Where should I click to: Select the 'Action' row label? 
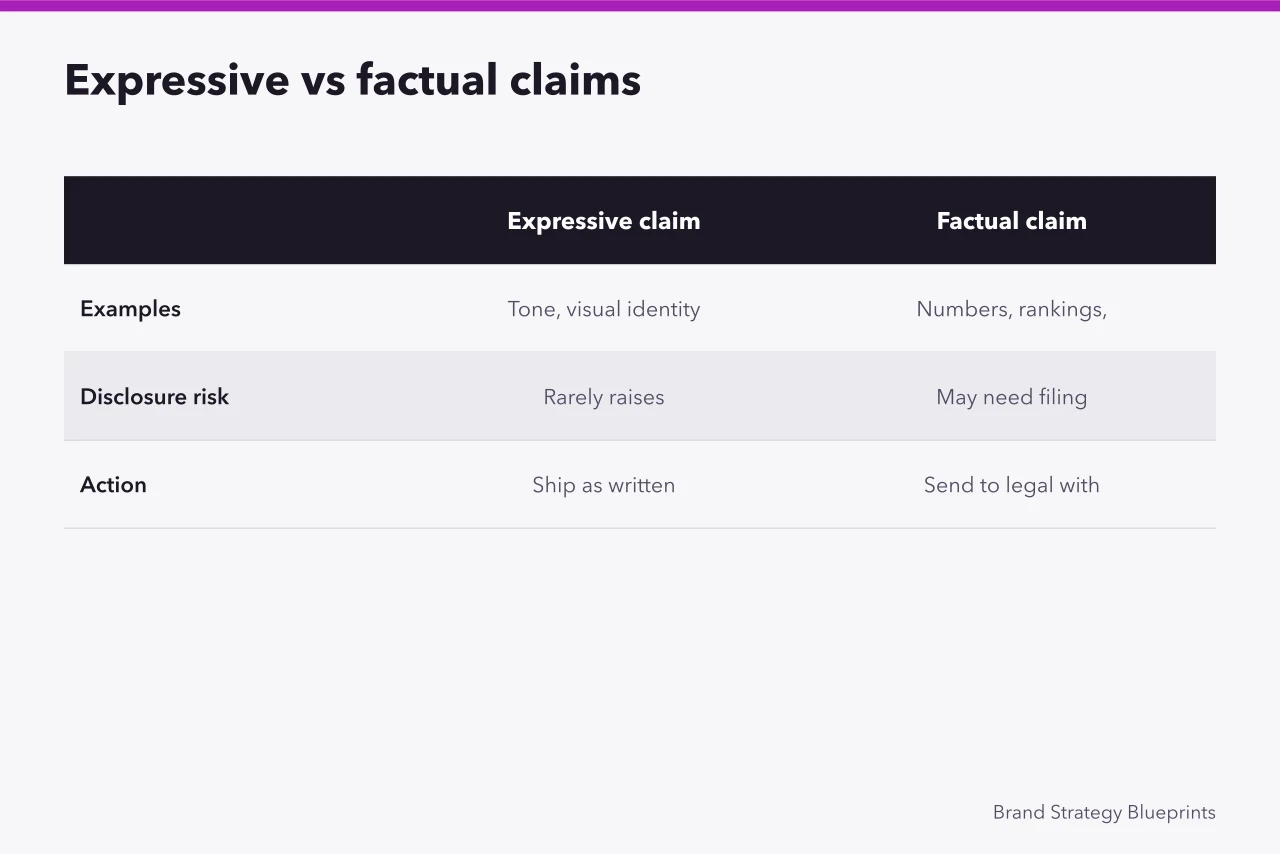tap(113, 485)
